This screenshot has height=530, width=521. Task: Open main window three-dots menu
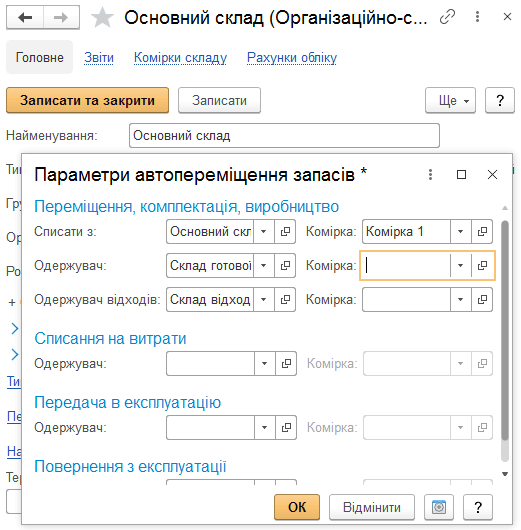(477, 17)
